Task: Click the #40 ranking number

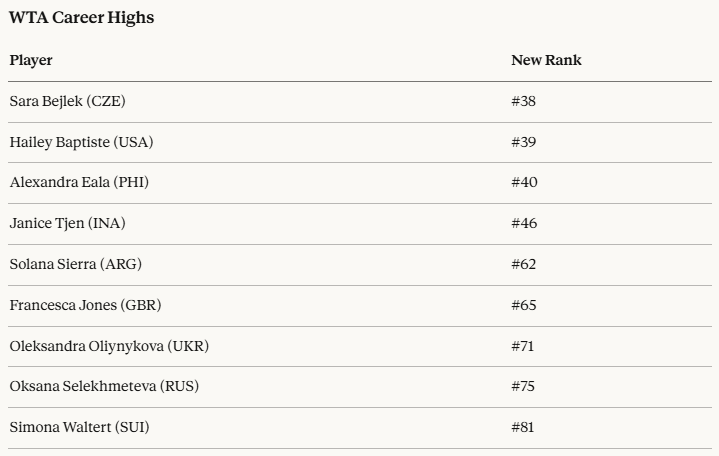Action: [524, 182]
